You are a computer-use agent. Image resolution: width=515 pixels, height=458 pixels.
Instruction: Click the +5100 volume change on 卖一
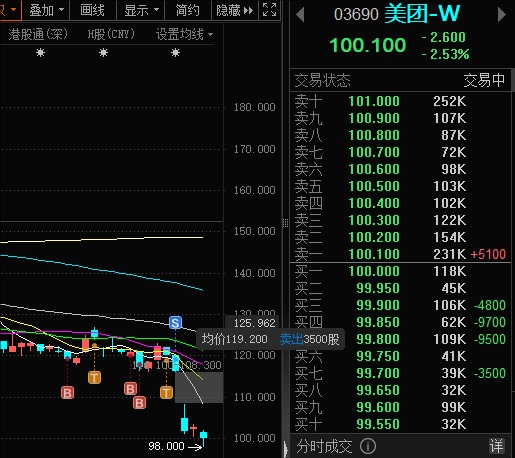(488, 254)
